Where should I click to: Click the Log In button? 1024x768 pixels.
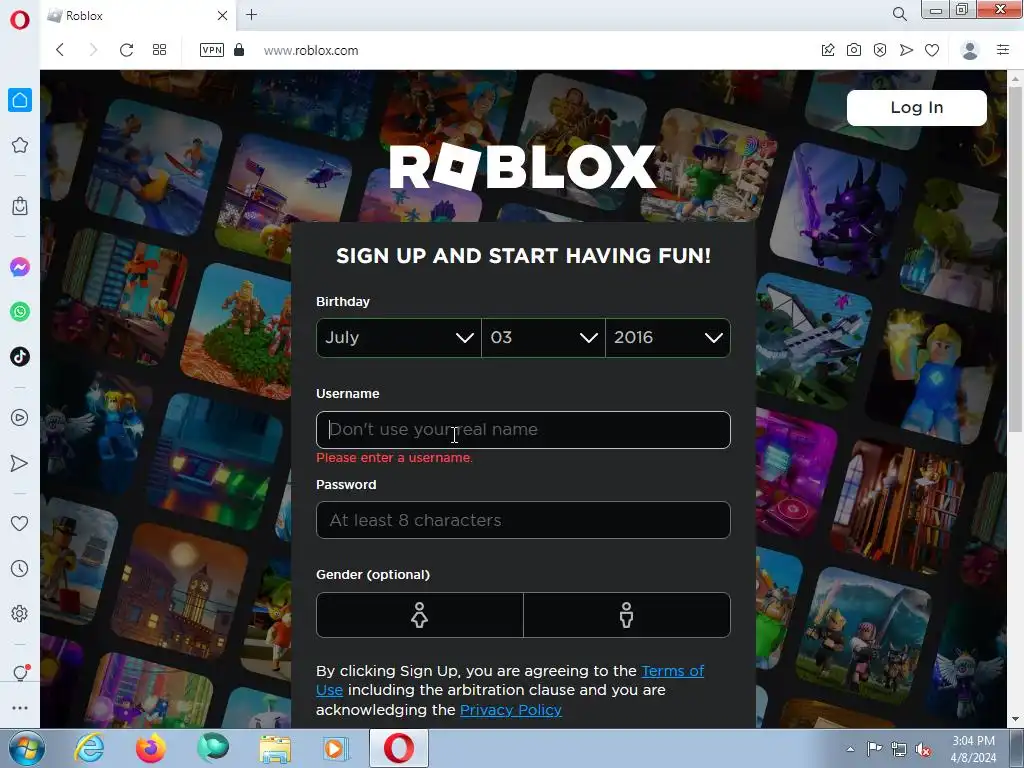[x=916, y=108]
